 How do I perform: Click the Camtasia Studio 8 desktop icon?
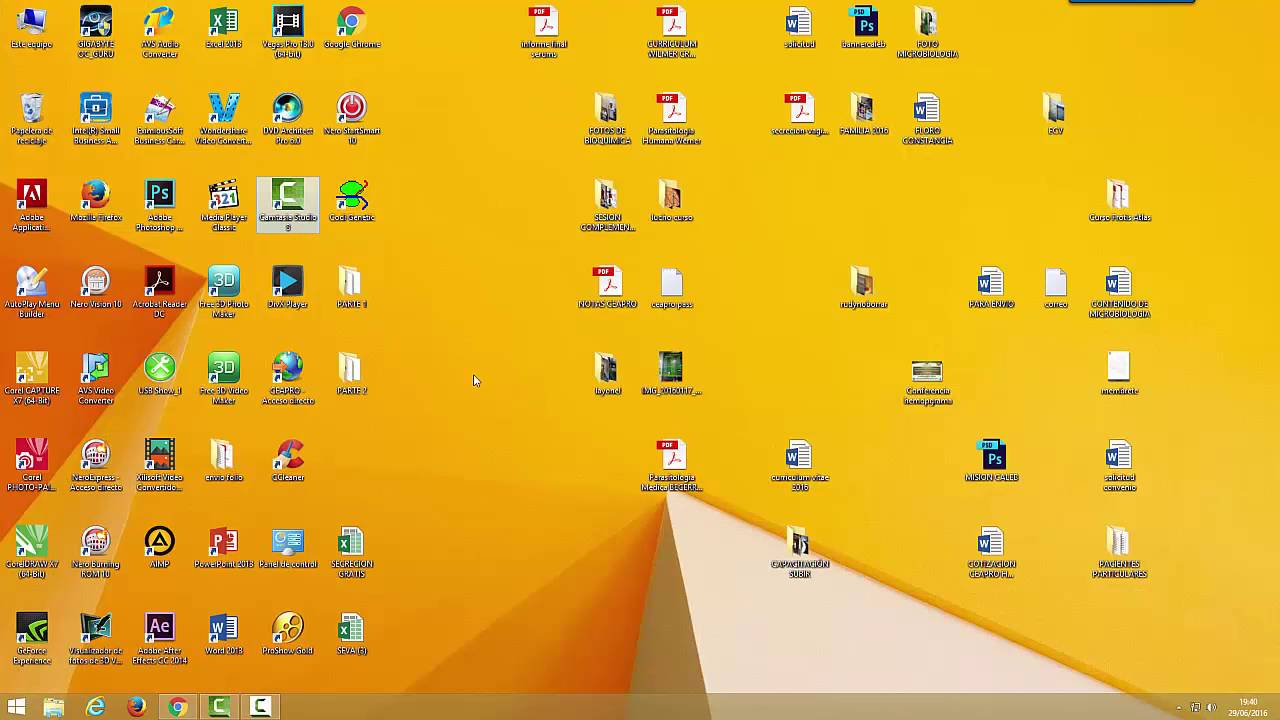coord(288,206)
